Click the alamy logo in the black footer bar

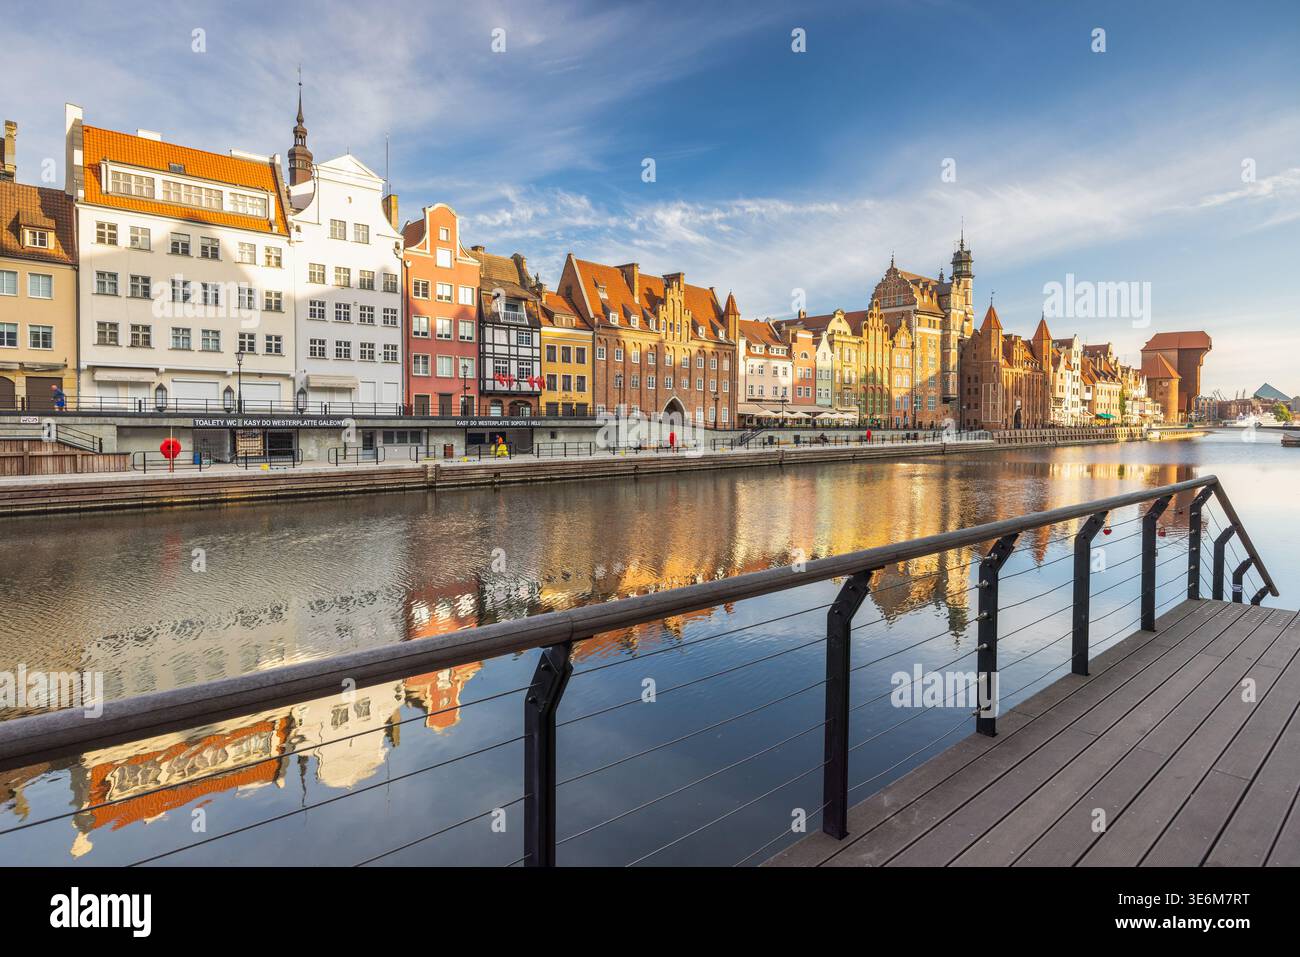[101, 911]
